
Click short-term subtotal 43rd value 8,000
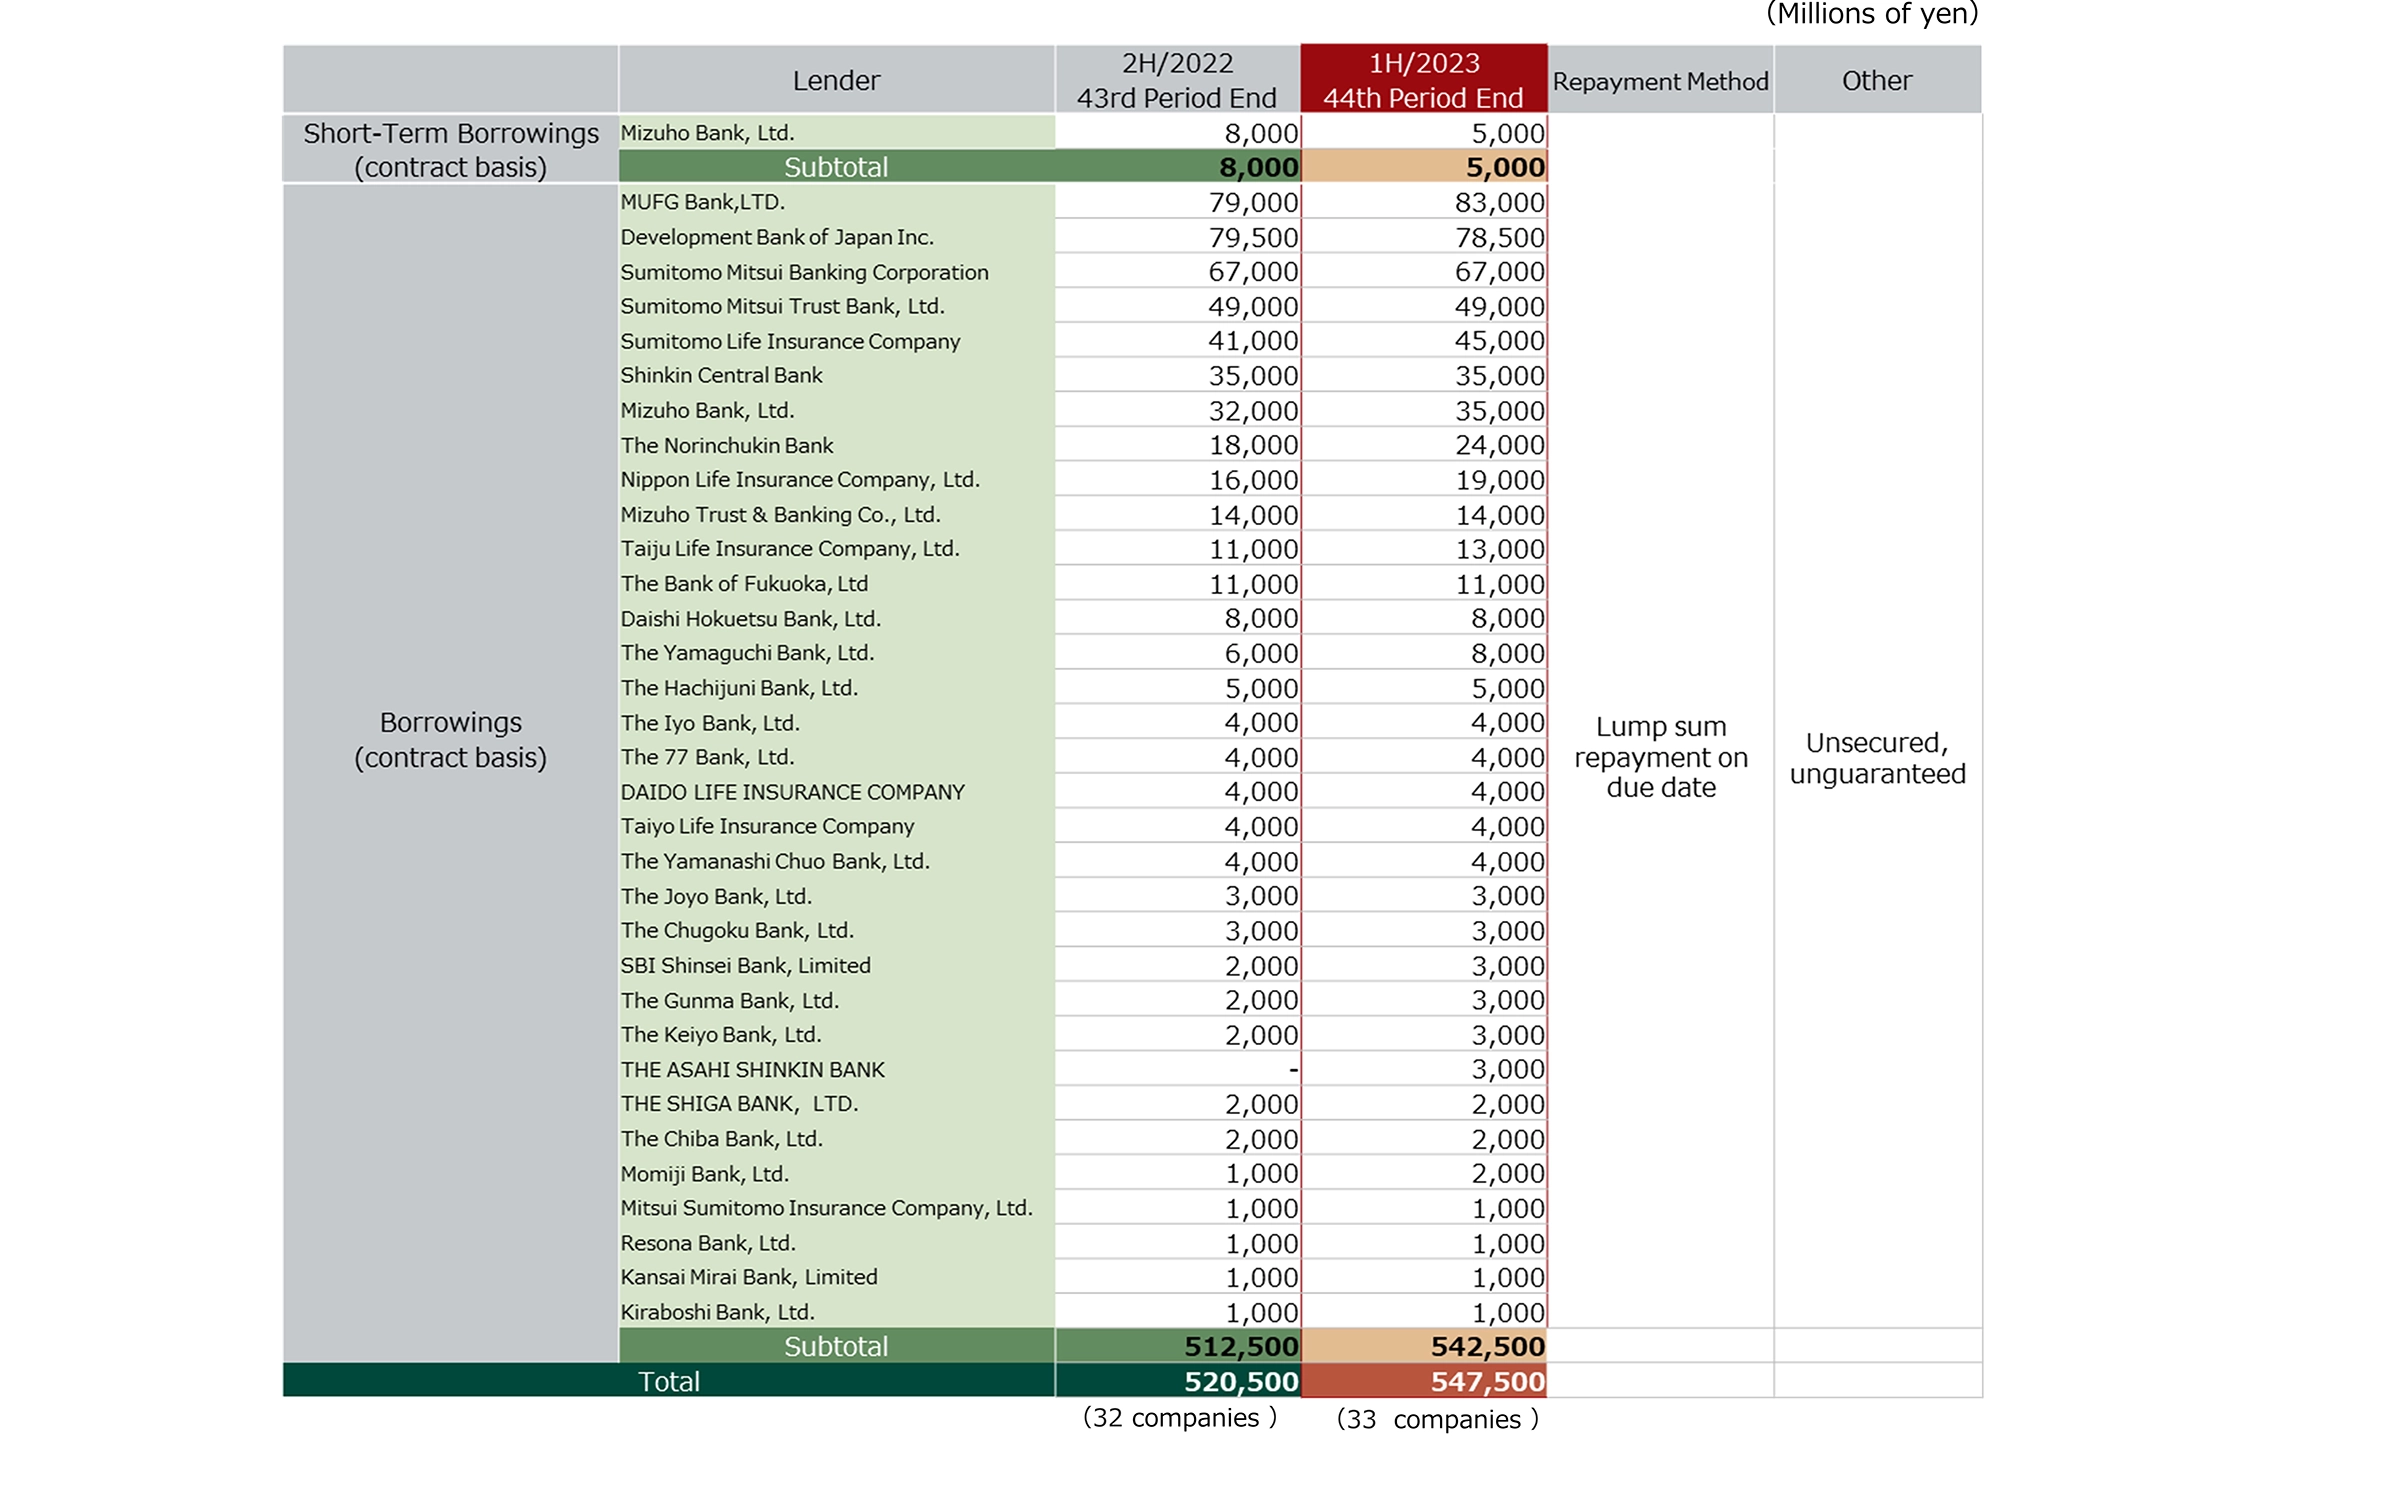[x=1259, y=167]
